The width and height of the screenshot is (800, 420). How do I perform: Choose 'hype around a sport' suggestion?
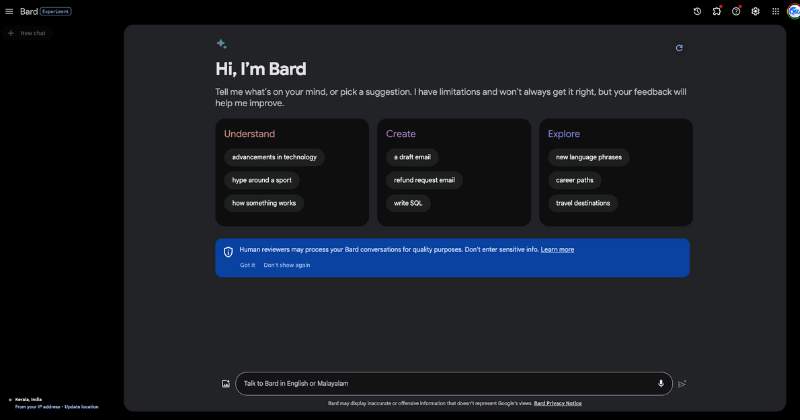tap(262, 180)
